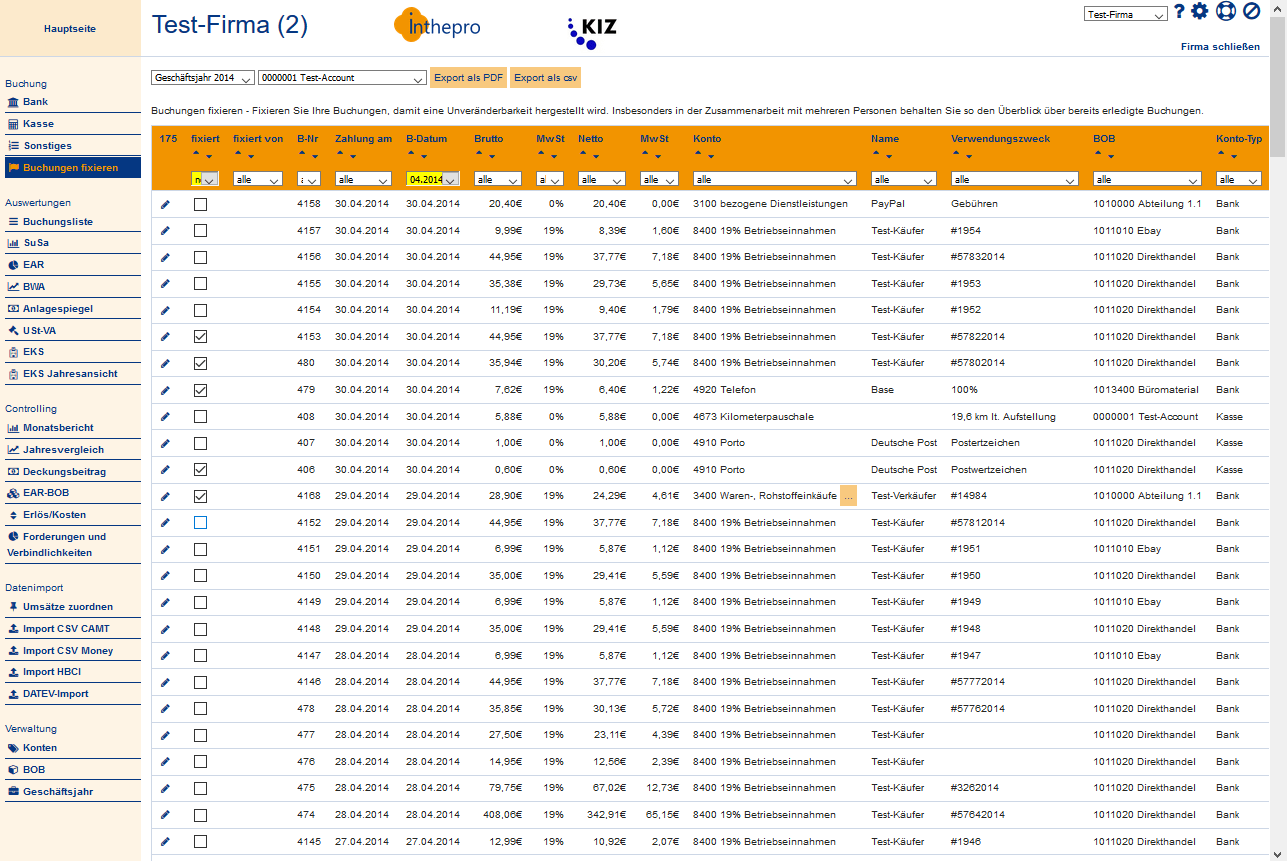Open settings via the gear icon
The height and width of the screenshot is (861, 1287).
1200,12
